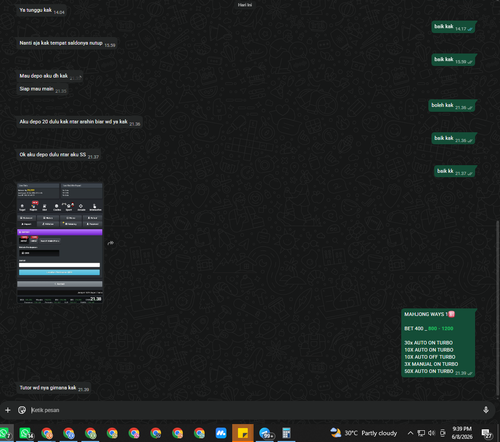Open the emoji and sticker picker
Image resolution: width=500 pixels, height=442 pixels.
(22, 410)
